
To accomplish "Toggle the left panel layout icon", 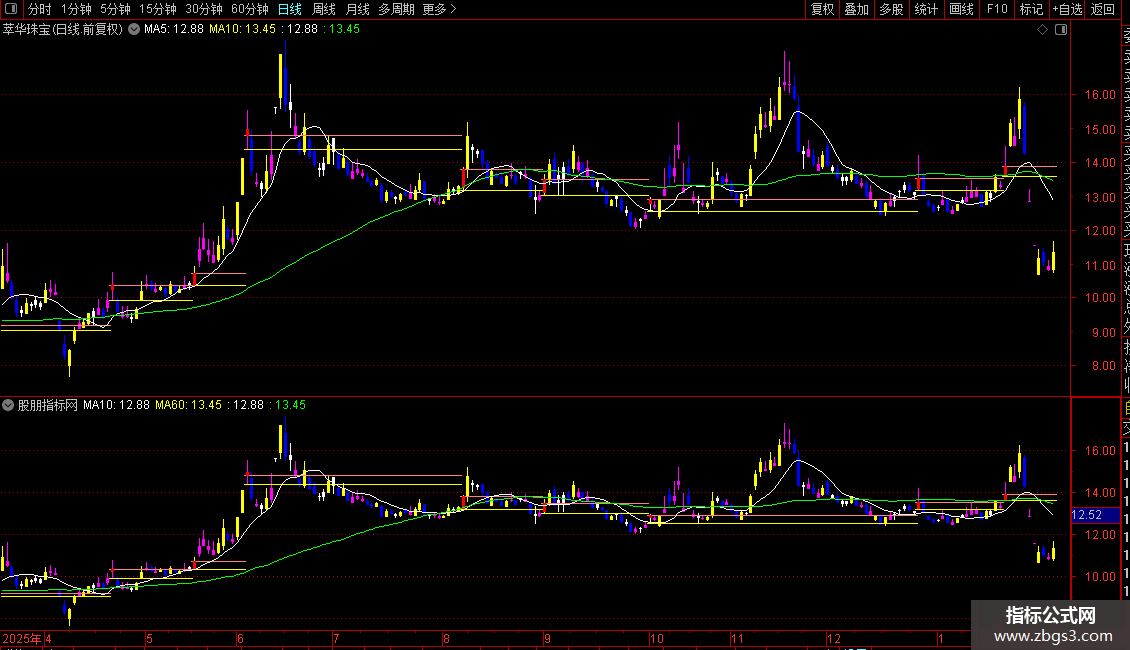I will (x=11, y=9).
